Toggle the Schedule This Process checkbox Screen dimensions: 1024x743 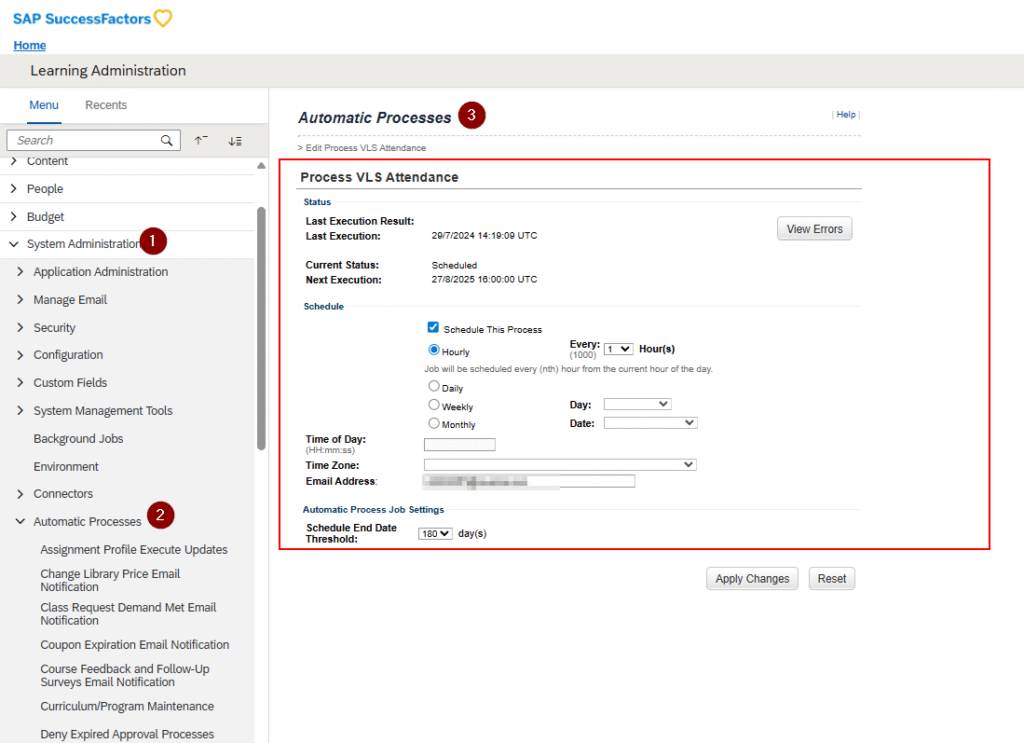point(433,327)
